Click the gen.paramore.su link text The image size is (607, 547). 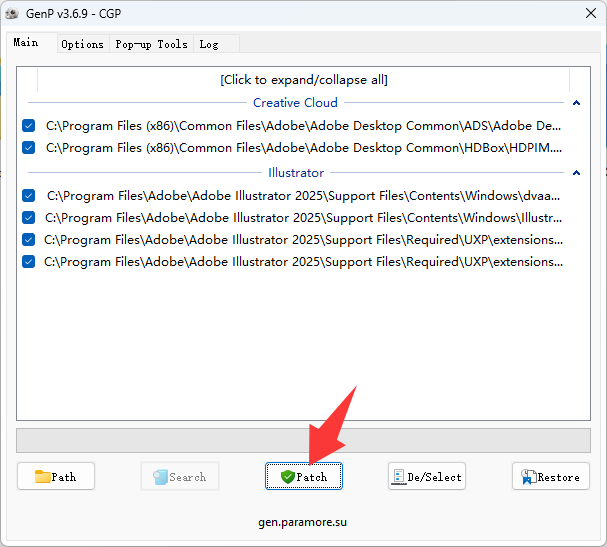point(302,522)
